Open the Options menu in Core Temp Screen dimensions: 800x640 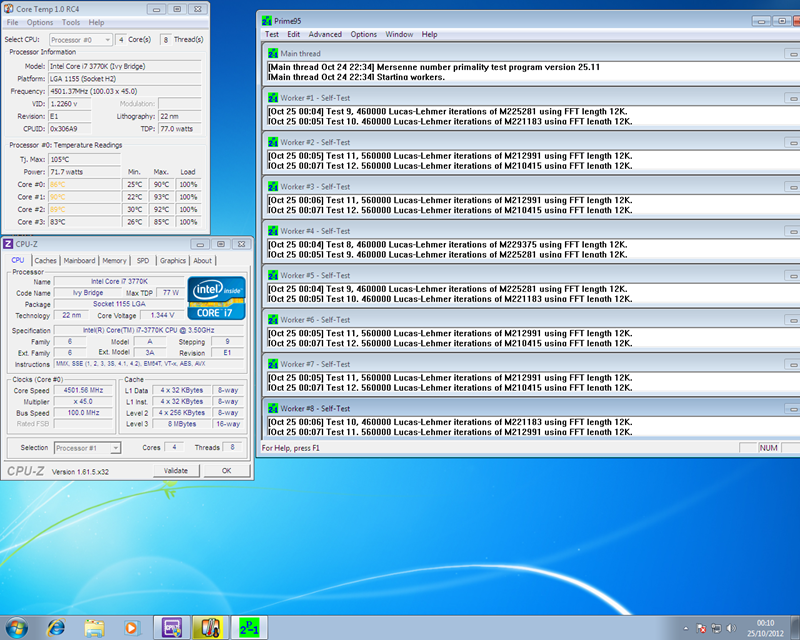click(40, 22)
